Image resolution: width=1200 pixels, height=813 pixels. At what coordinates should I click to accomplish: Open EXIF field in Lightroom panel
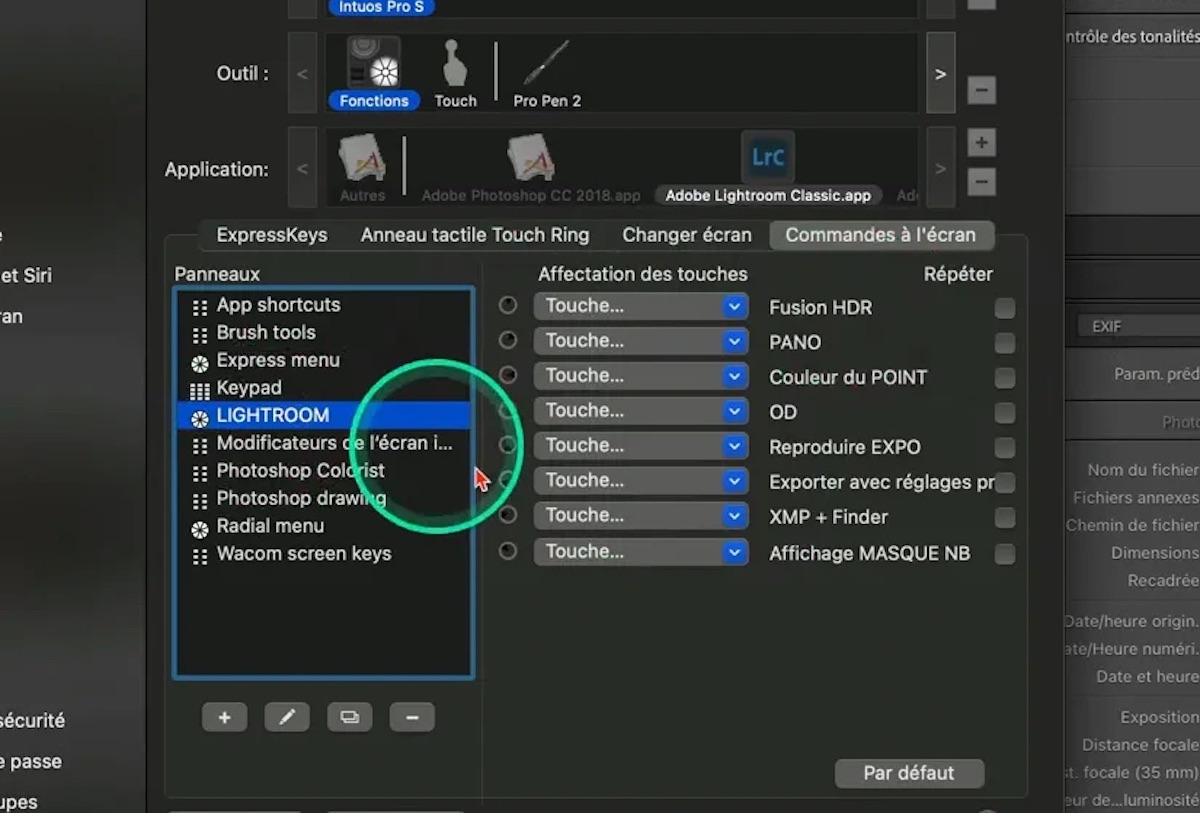coord(1138,326)
